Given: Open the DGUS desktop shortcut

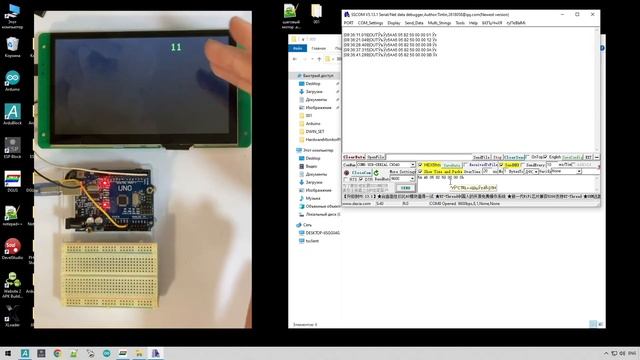Looking at the screenshot, I should [x=12, y=182].
